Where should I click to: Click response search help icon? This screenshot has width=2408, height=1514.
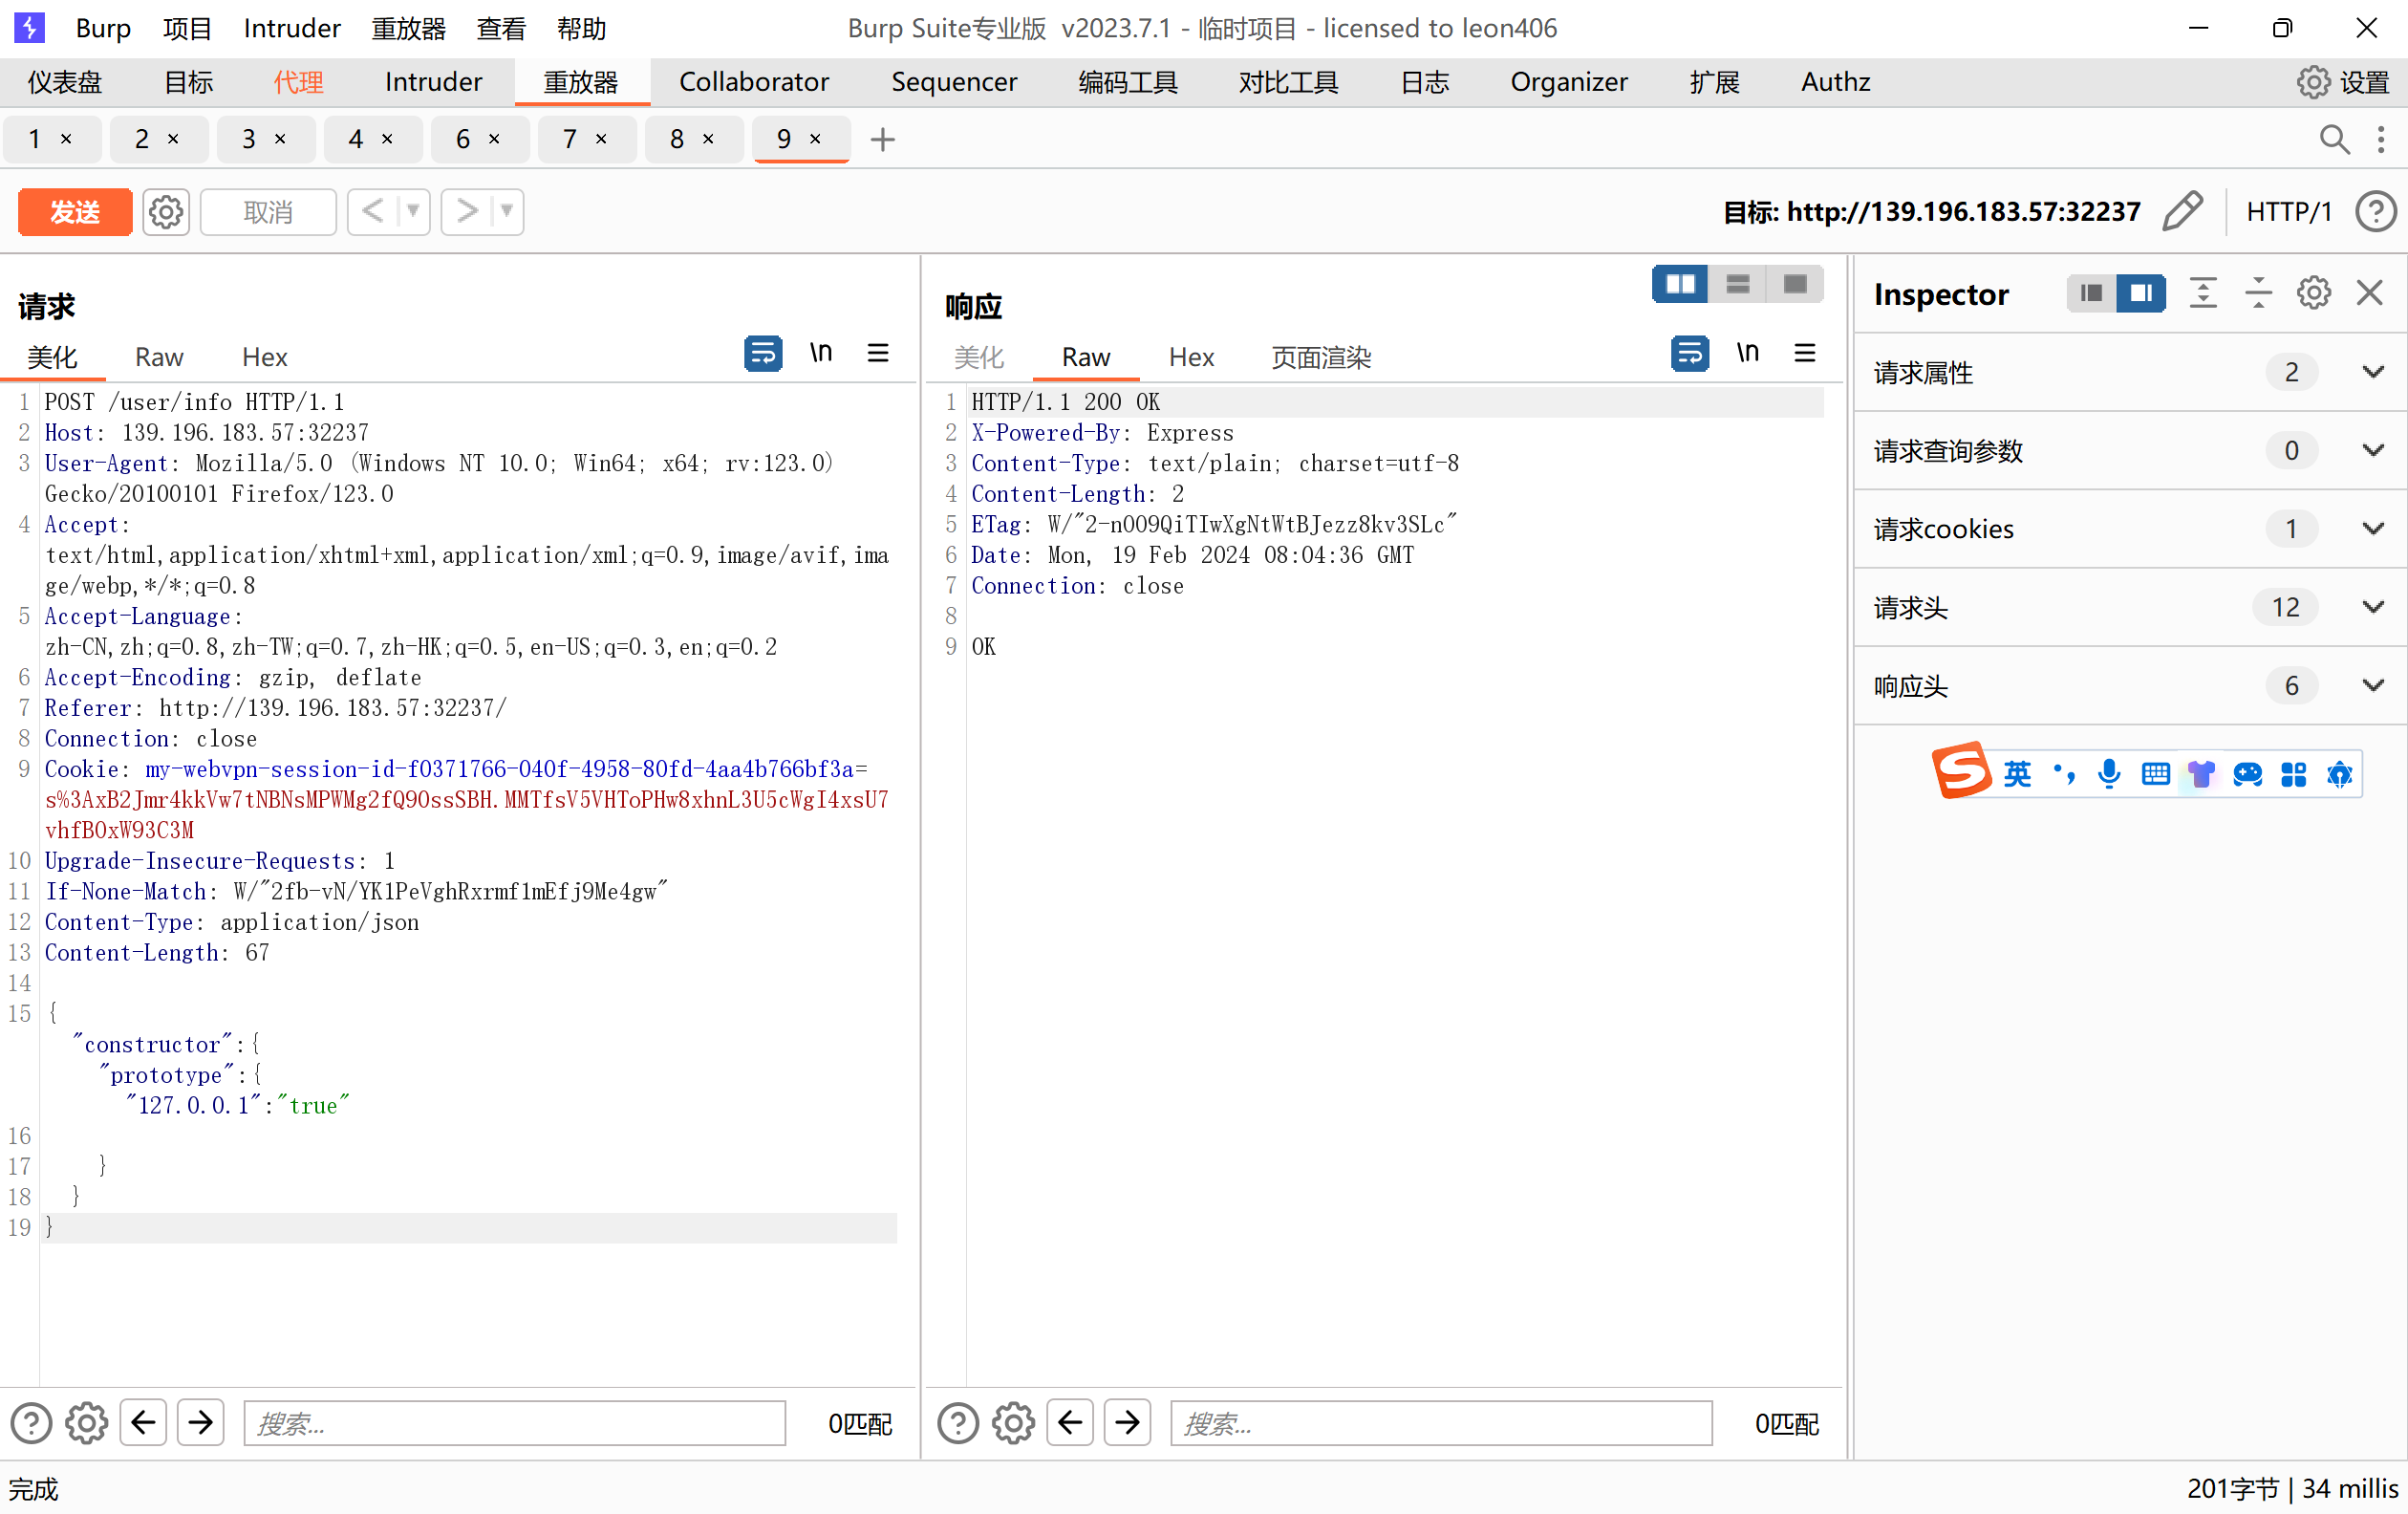click(958, 1422)
